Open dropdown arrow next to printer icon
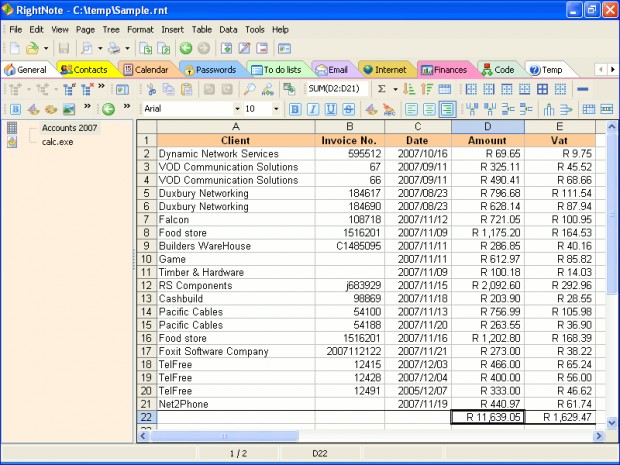Viewport: 620px width, 465px height. 127,49
